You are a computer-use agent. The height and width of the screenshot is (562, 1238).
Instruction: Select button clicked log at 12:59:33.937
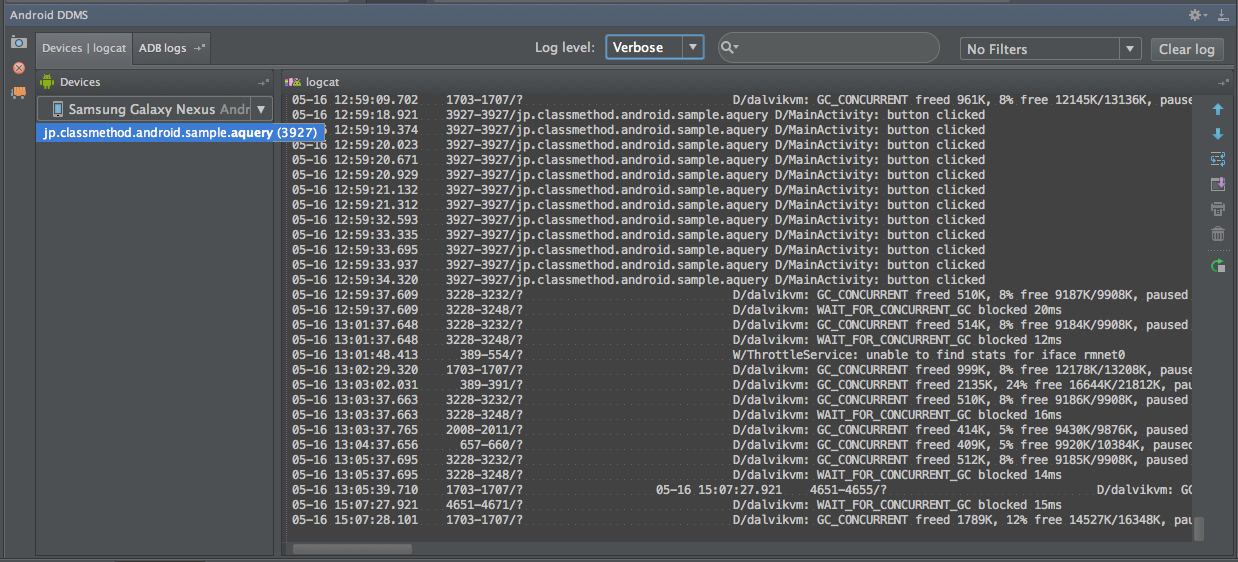click(638, 265)
